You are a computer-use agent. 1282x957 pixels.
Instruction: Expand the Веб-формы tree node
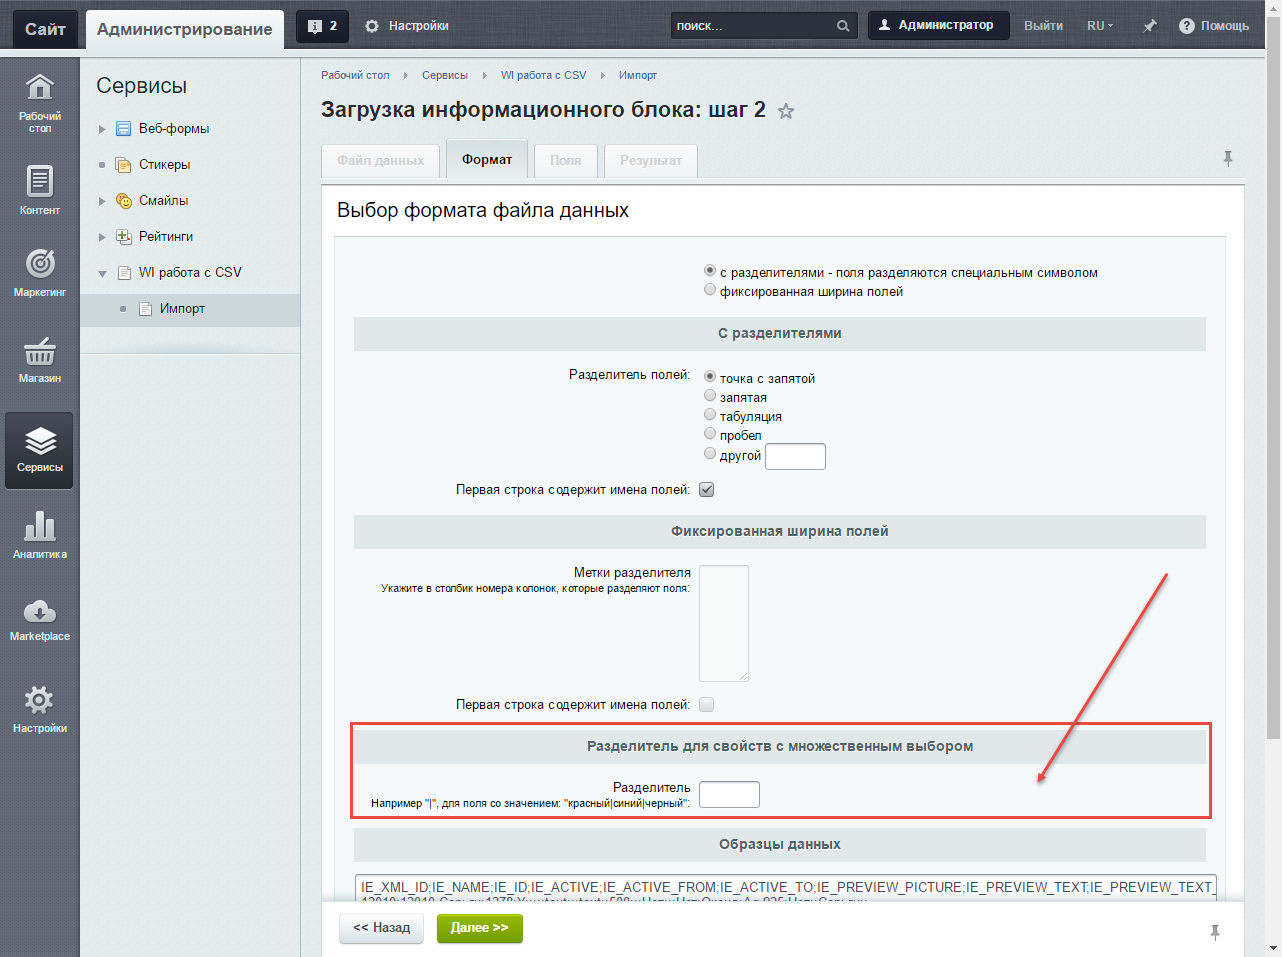(x=102, y=129)
